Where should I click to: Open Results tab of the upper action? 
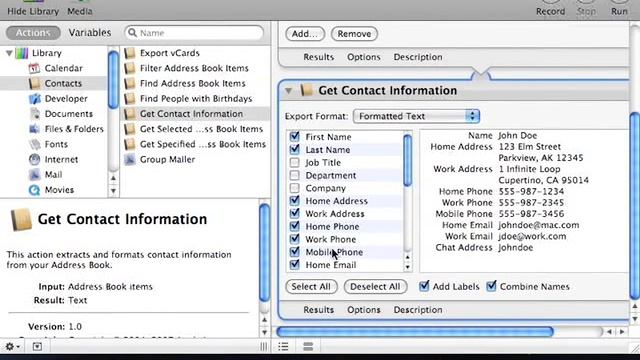[318, 57]
